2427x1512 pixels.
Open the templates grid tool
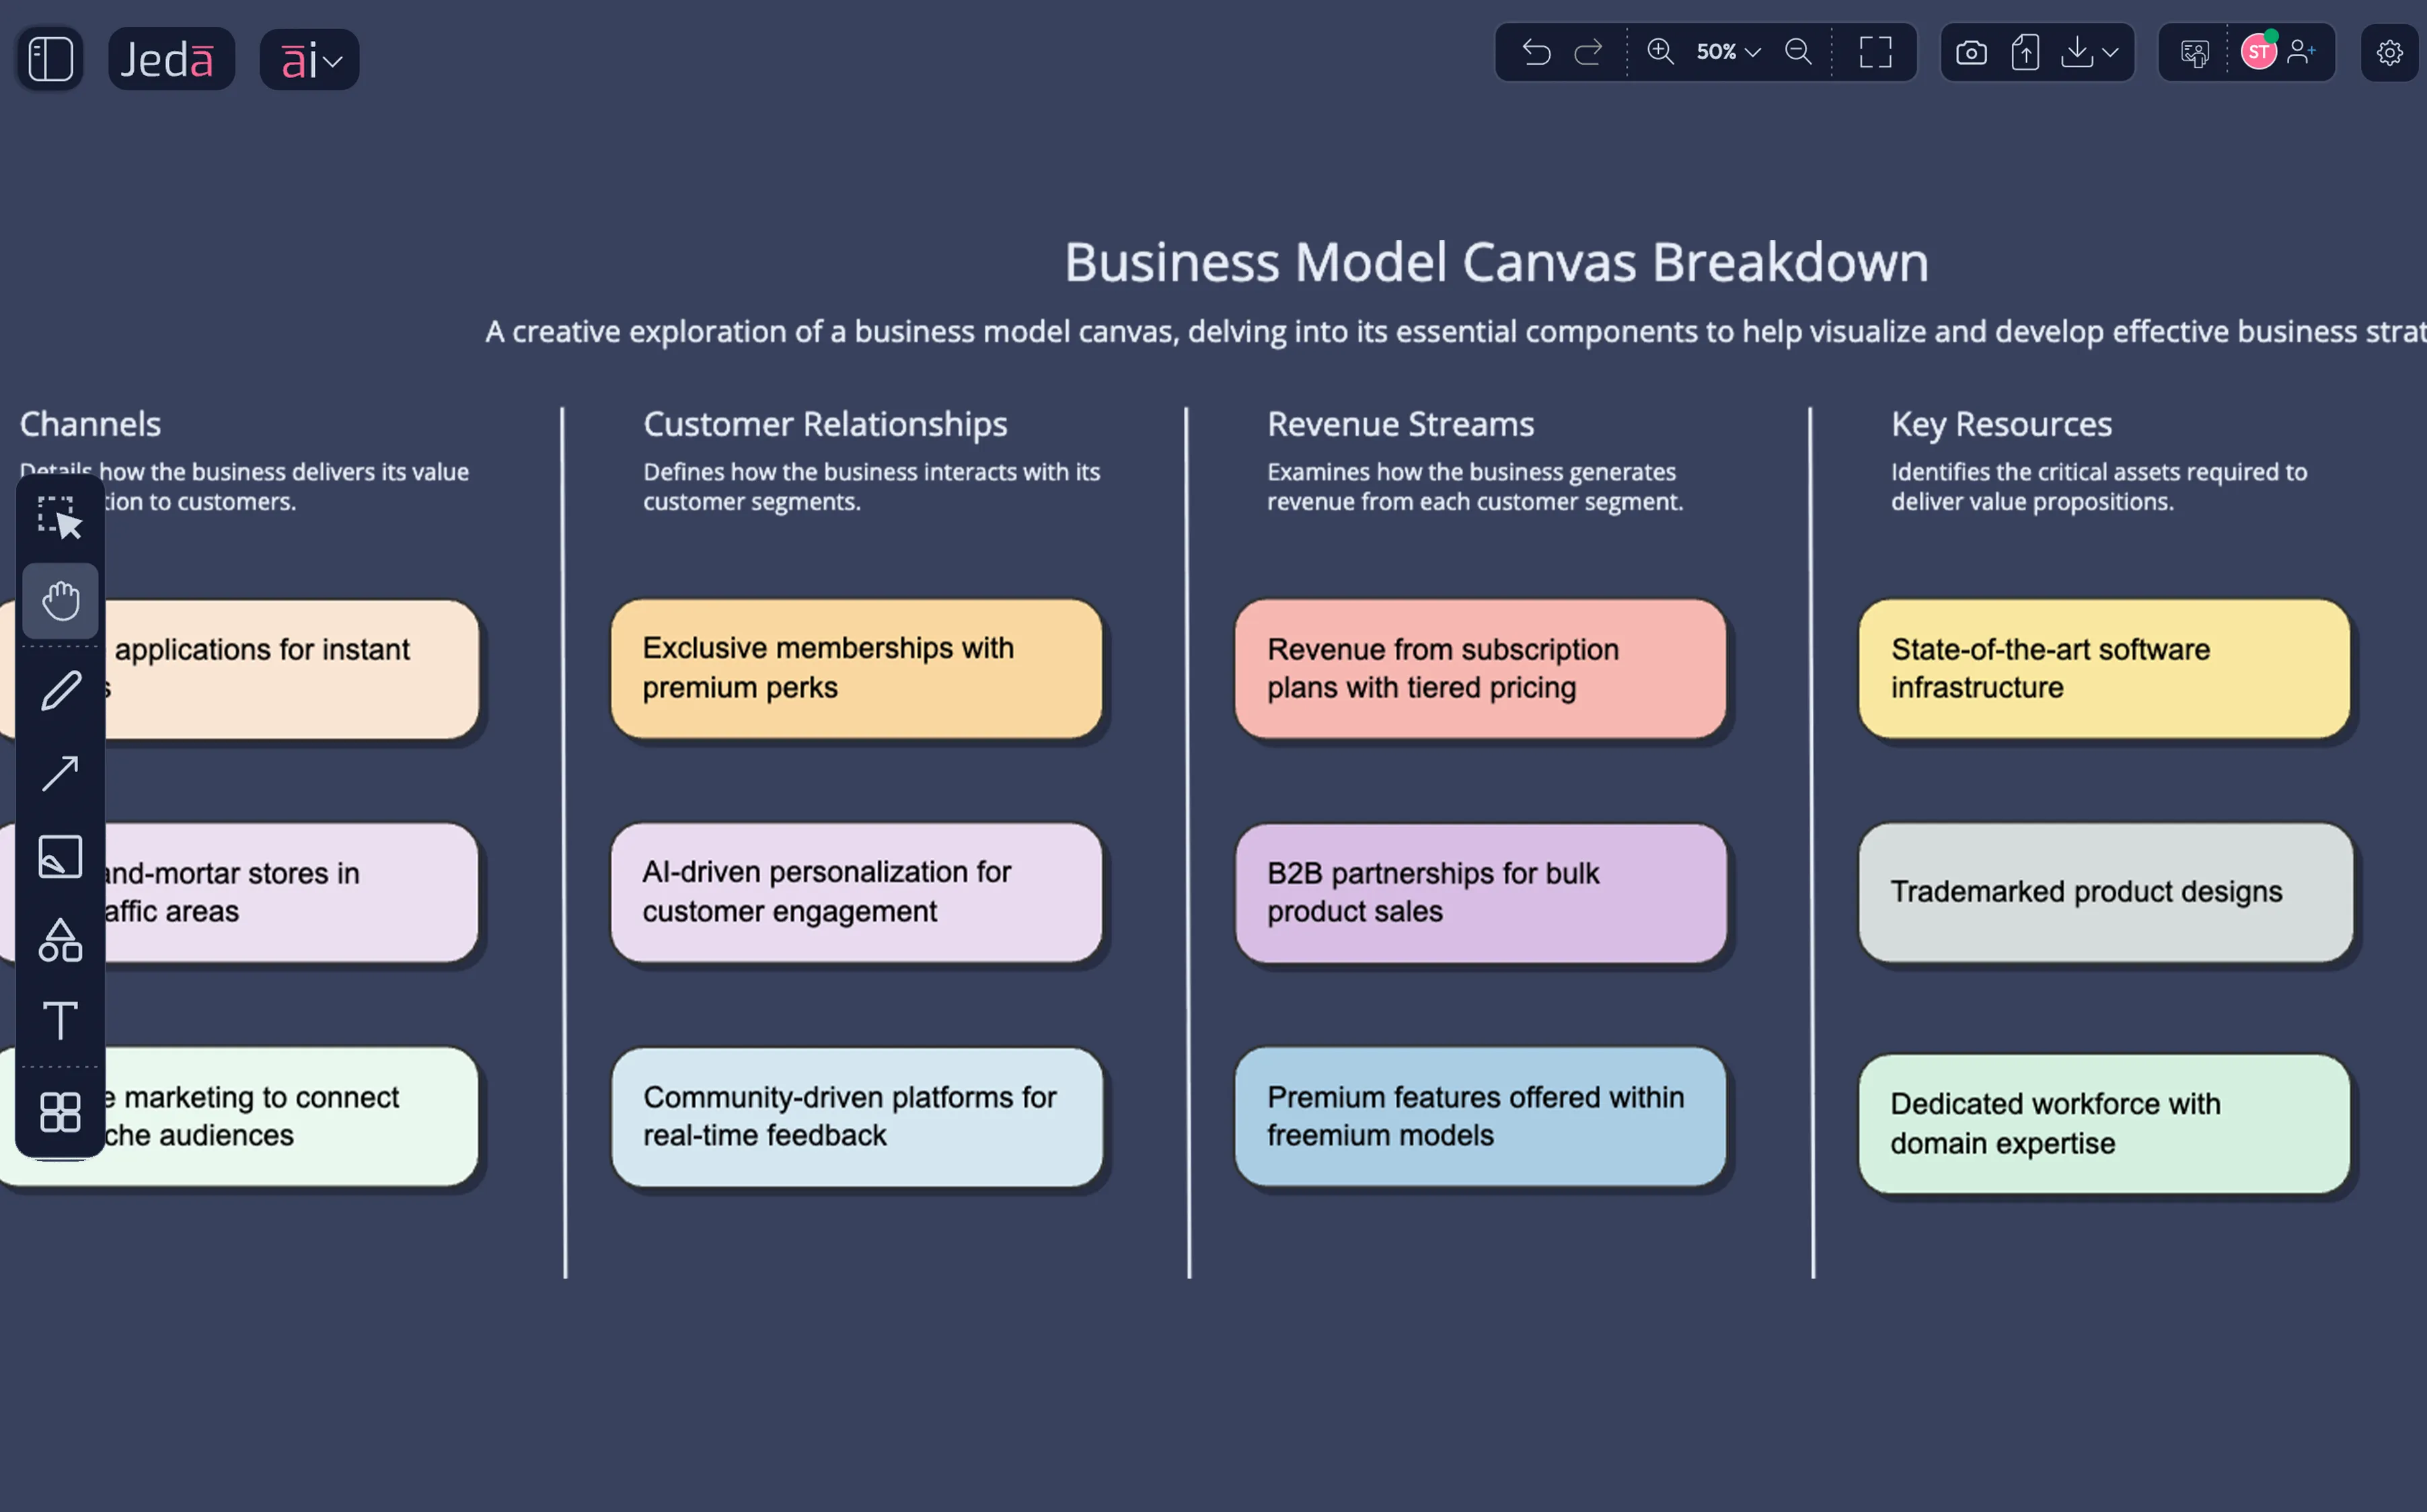[x=60, y=1112]
